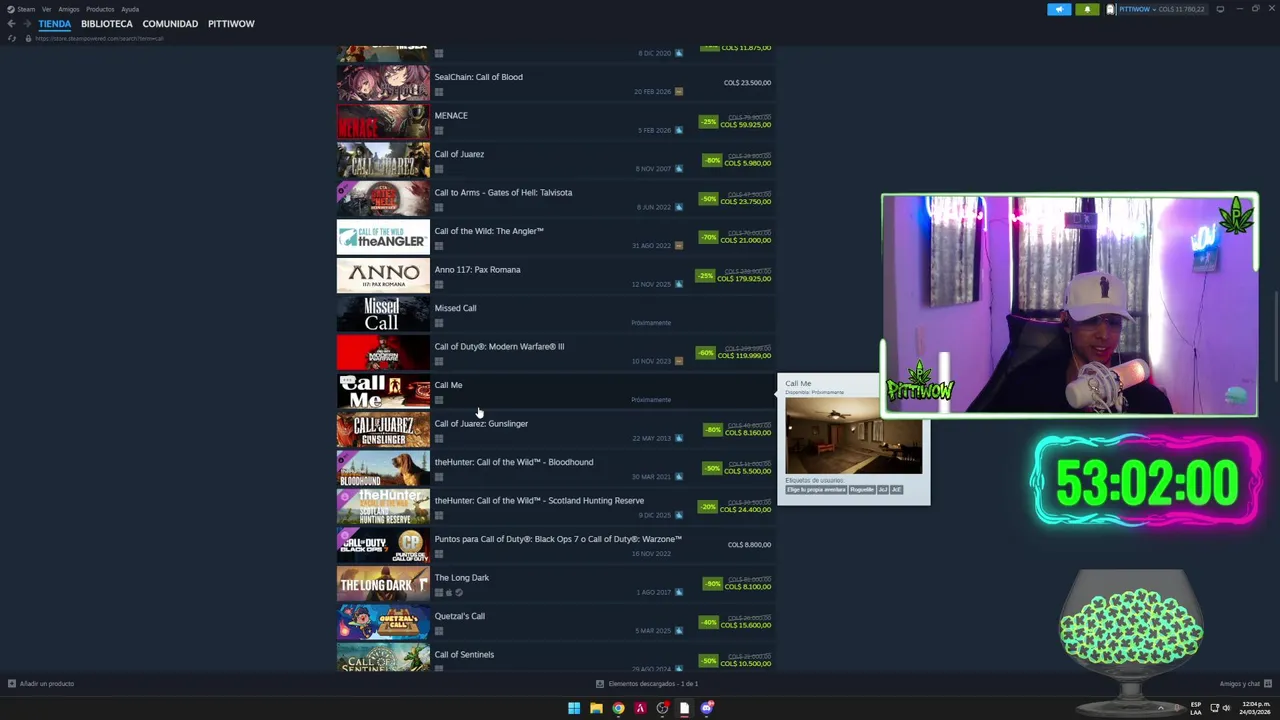Open Call of Juarez search result

555,160
